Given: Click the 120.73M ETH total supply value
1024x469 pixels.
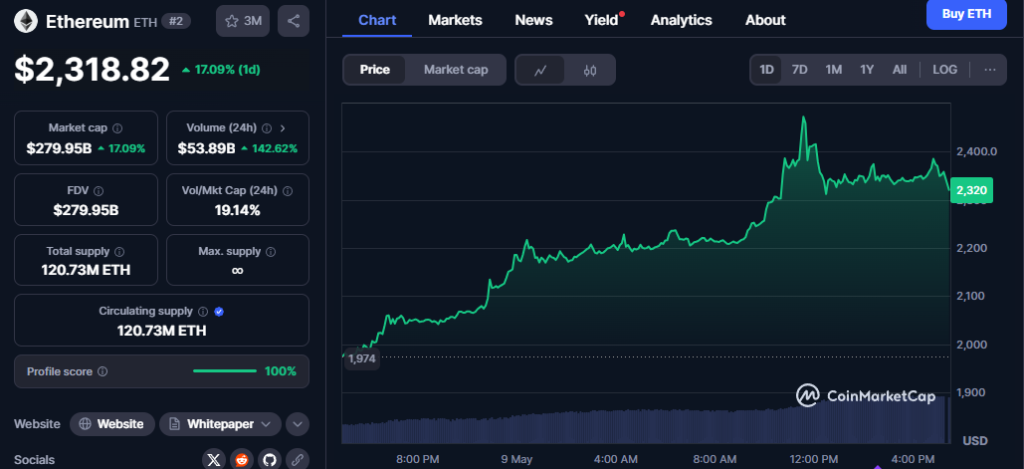Looking at the screenshot, I should (86, 270).
